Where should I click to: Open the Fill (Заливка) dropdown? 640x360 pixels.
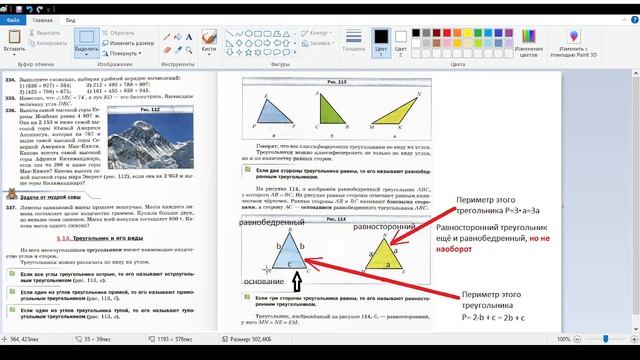point(318,43)
